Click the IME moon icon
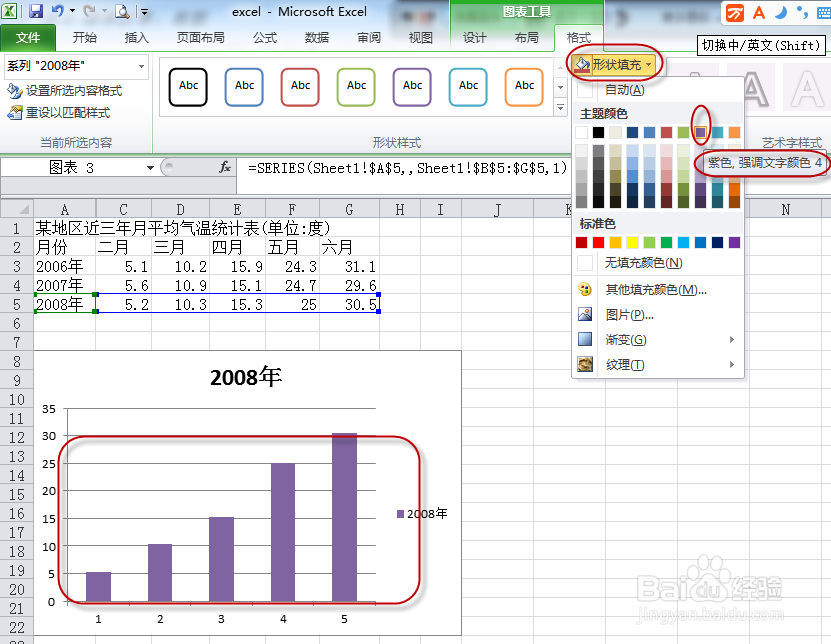Viewport: 831px width, 644px height. (781, 12)
